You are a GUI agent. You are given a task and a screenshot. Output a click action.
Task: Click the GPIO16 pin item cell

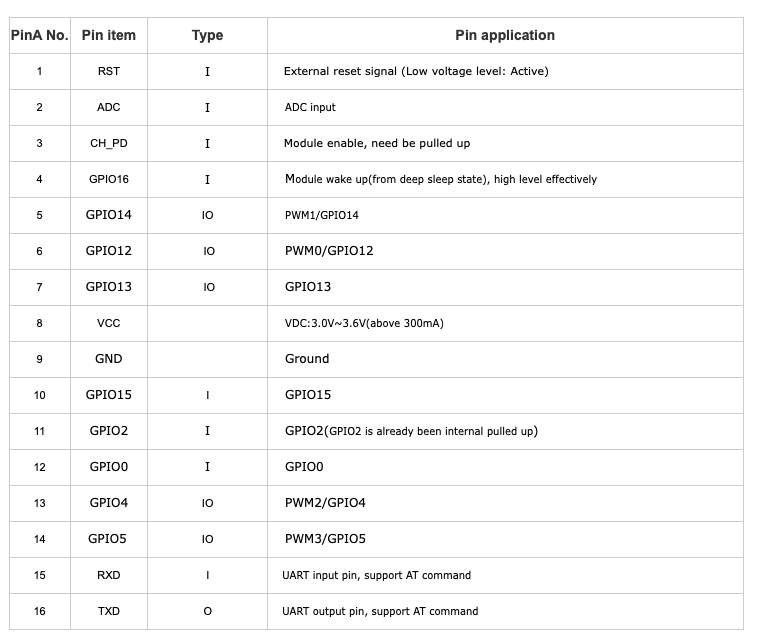pyautogui.click(x=108, y=179)
